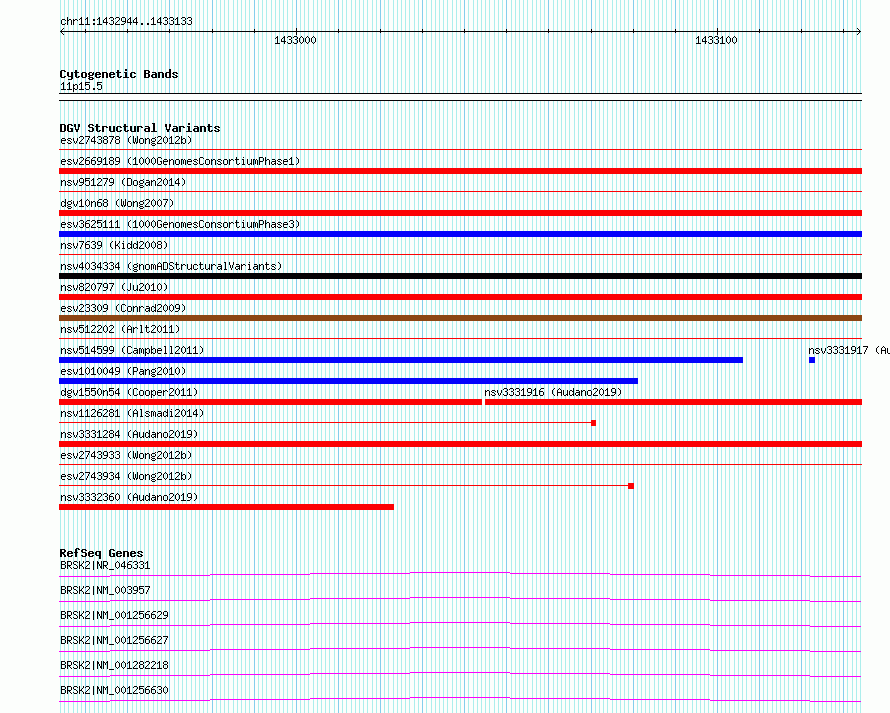Click variant label nsv1126281 (Alsmadi2014)
This screenshot has width=890, height=713.
(x=132, y=413)
